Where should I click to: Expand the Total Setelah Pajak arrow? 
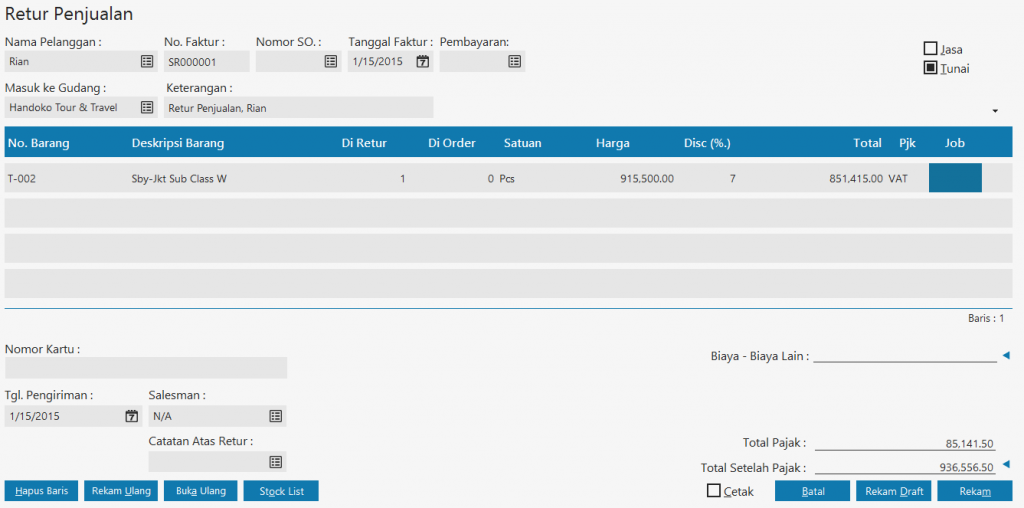[x=1006, y=464]
